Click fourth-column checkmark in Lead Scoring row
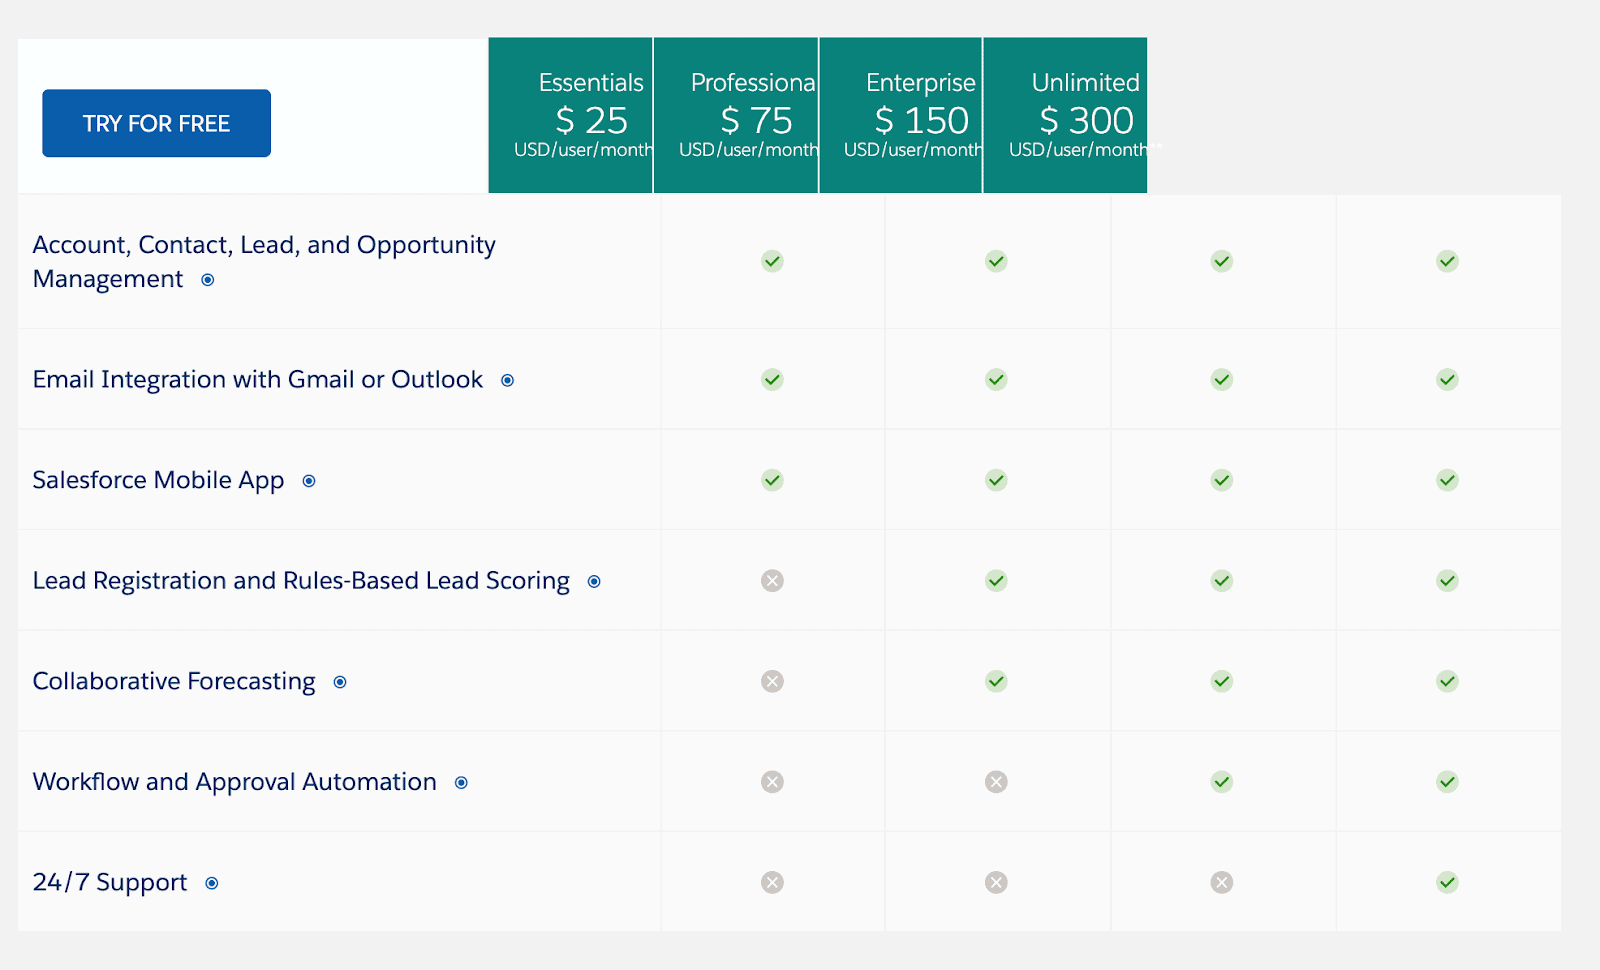Viewport: 1600px width, 970px height. pyautogui.click(x=1447, y=580)
